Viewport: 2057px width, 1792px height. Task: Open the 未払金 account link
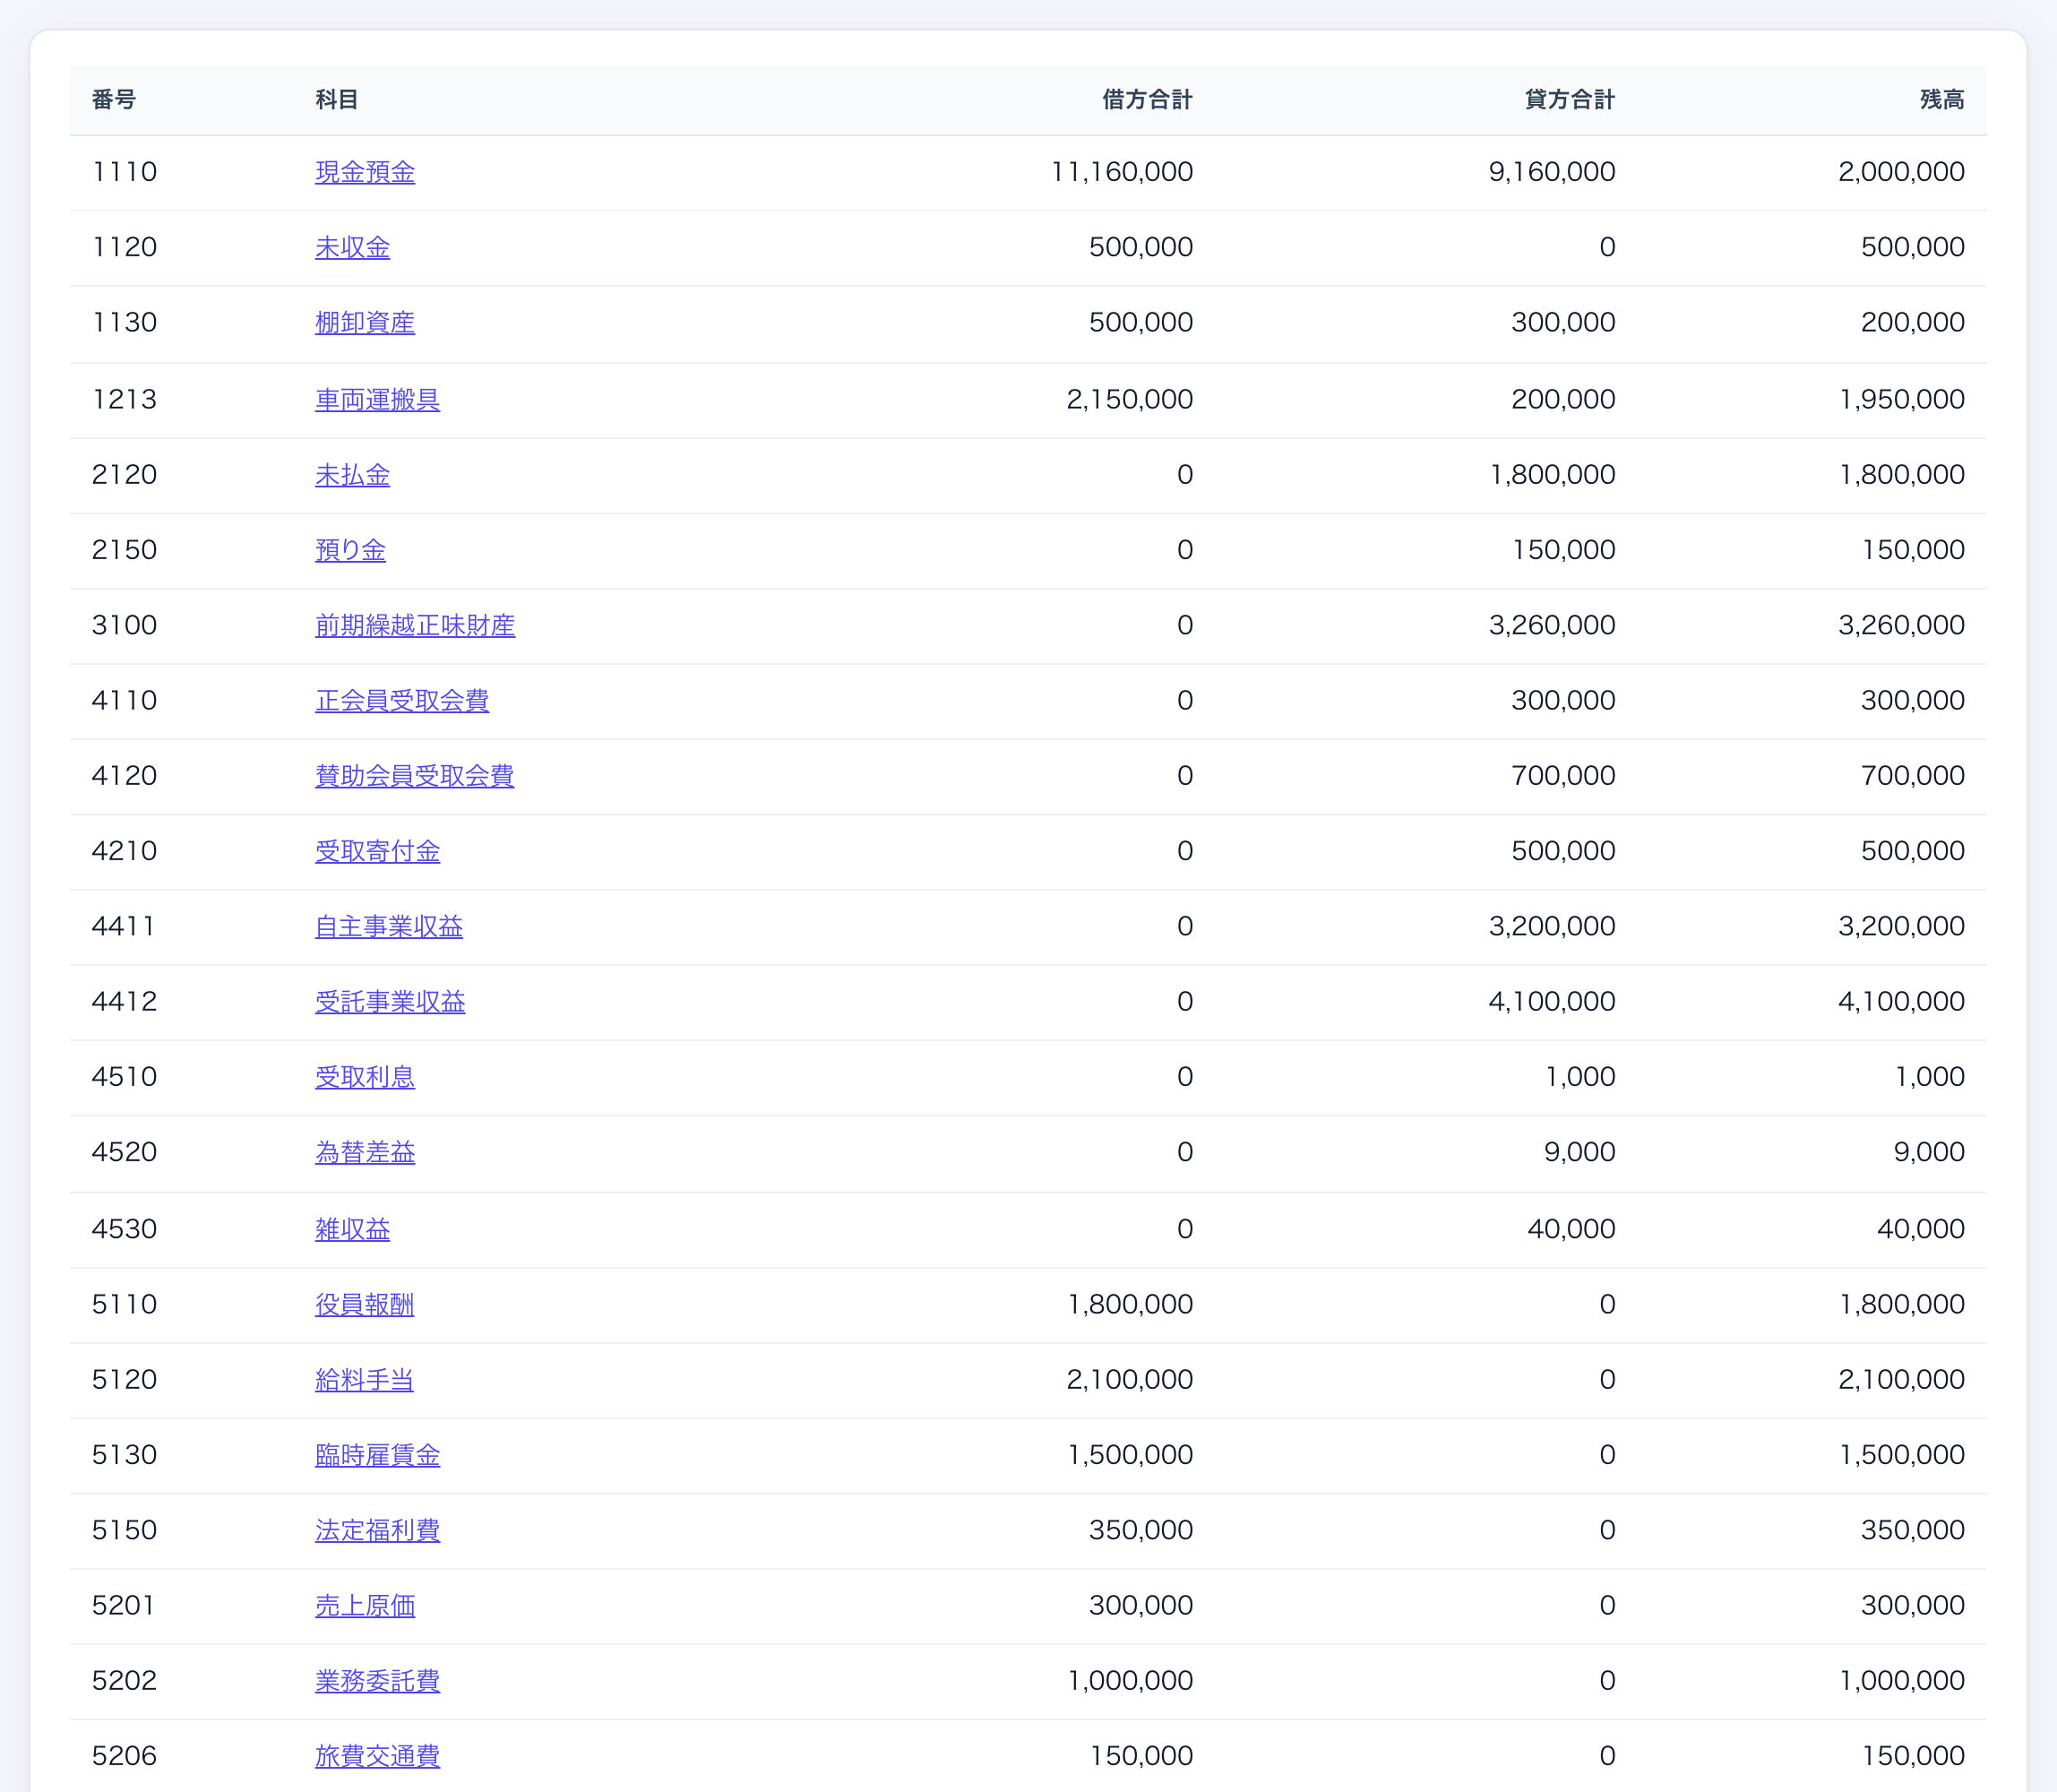(x=352, y=474)
